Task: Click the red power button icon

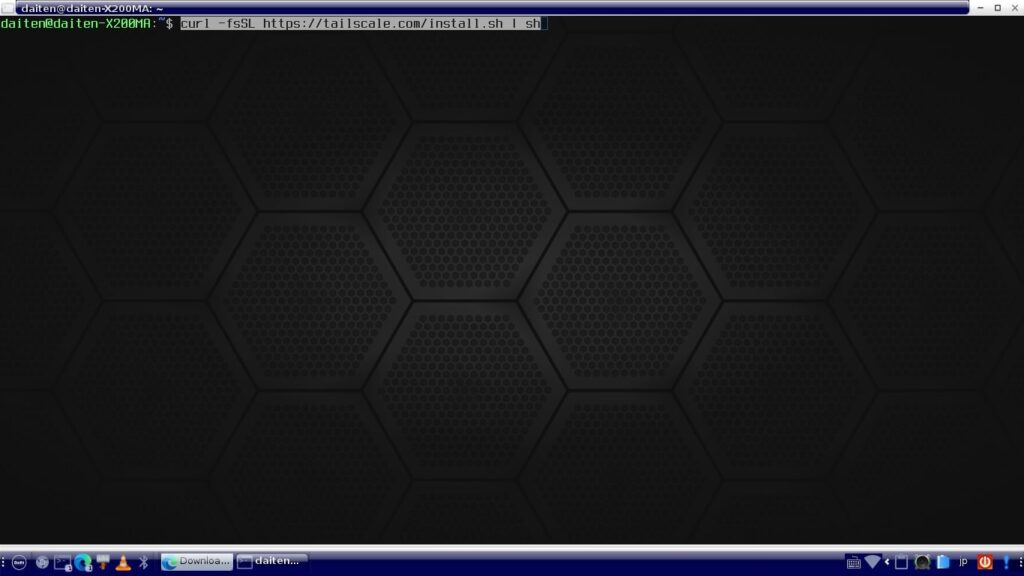Action: click(x=984, y=562)
